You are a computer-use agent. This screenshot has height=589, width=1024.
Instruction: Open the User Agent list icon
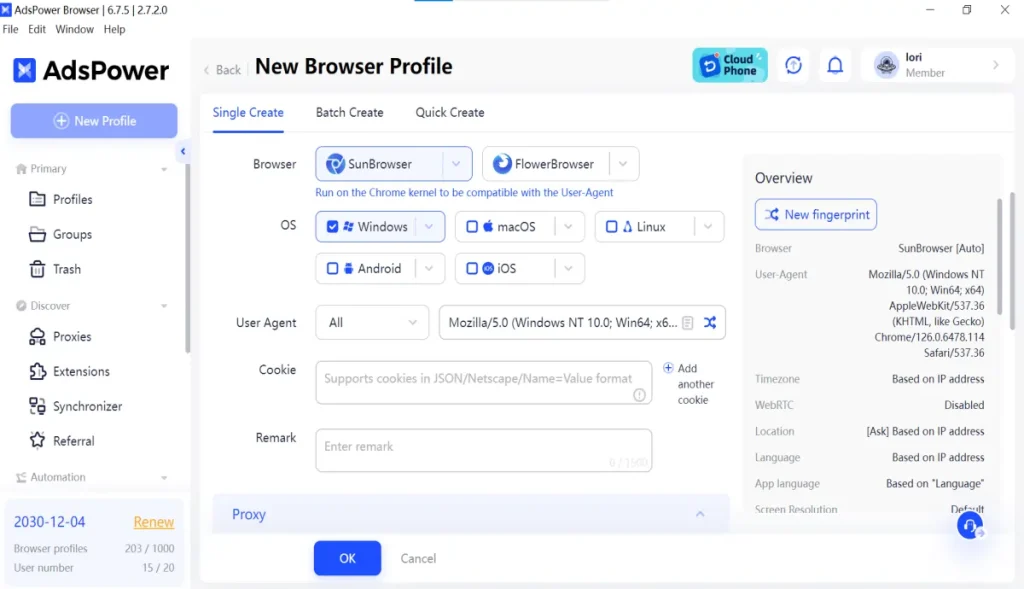coord(688,323)
